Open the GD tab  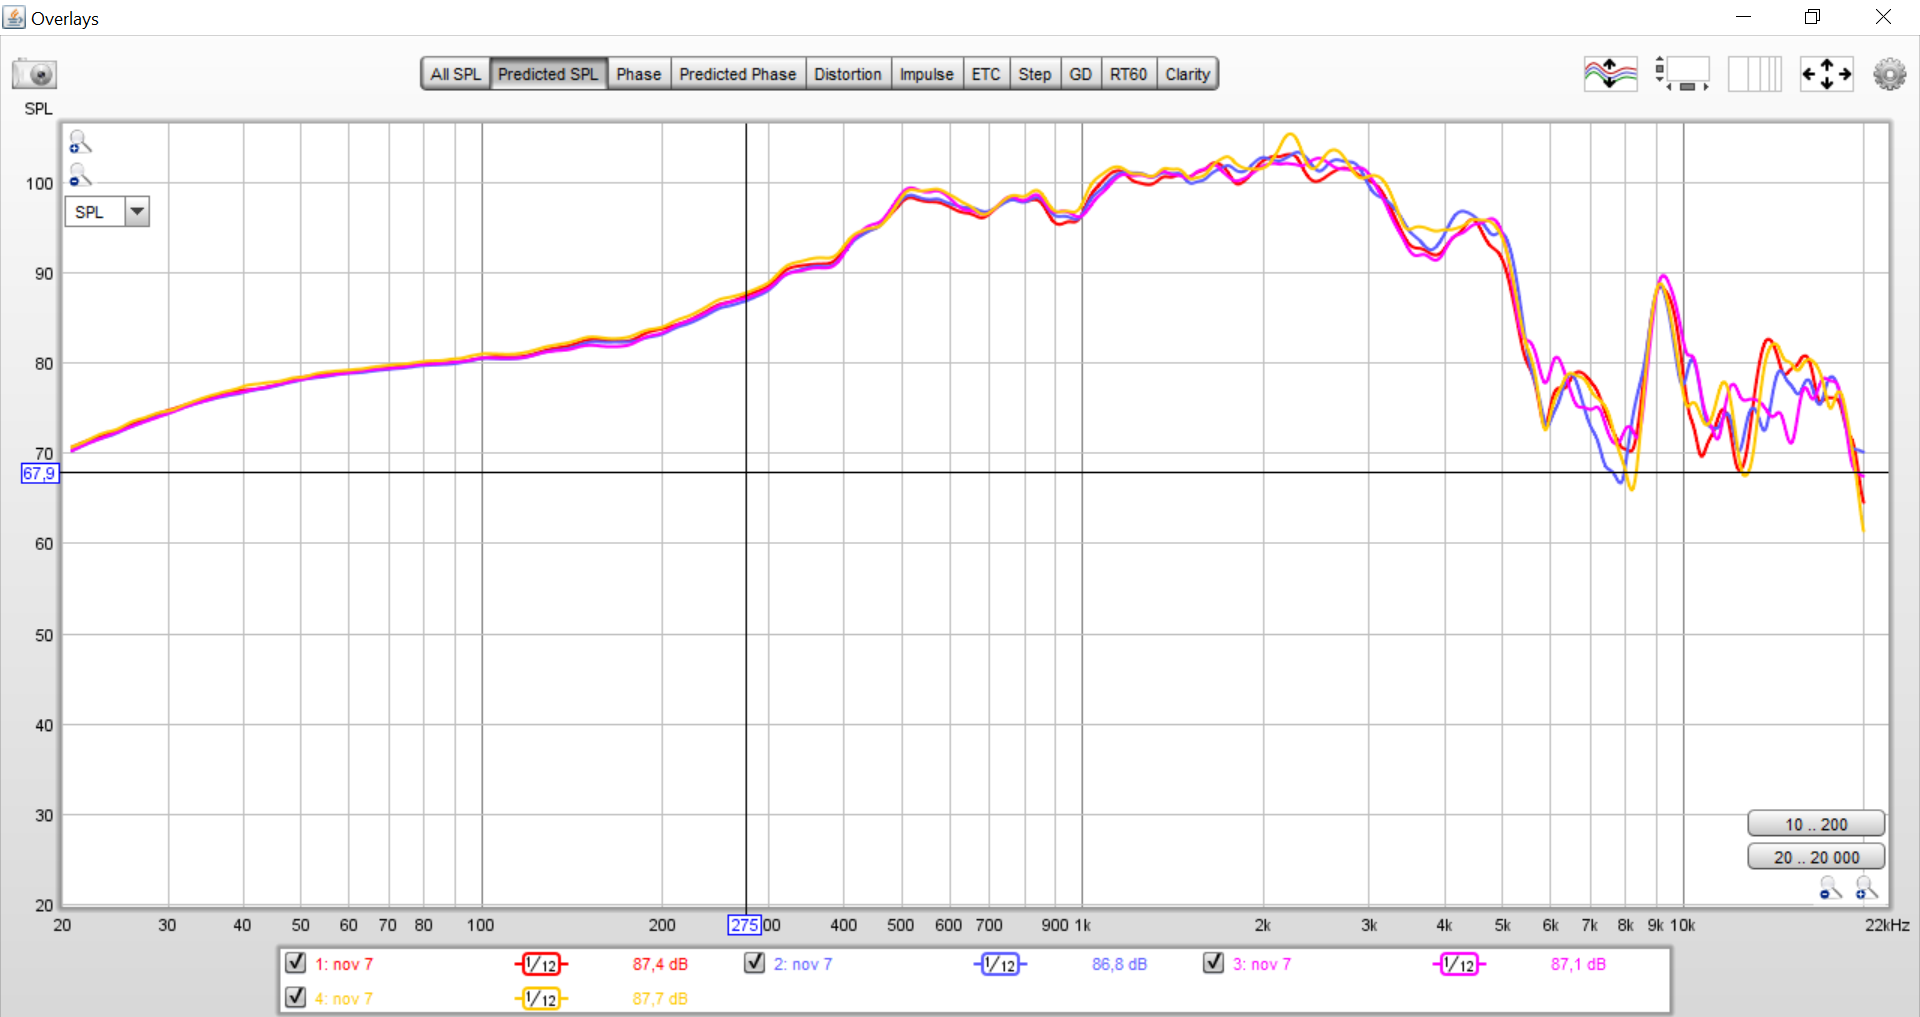click(x=1081, y=74)
